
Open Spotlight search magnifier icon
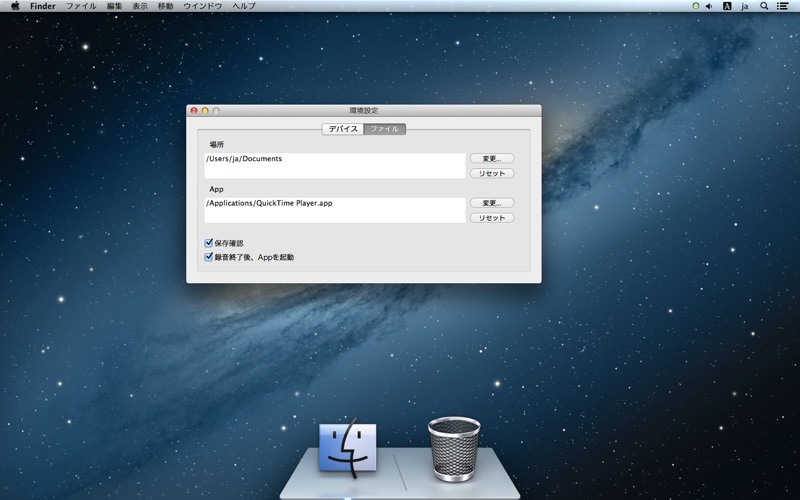764,6
